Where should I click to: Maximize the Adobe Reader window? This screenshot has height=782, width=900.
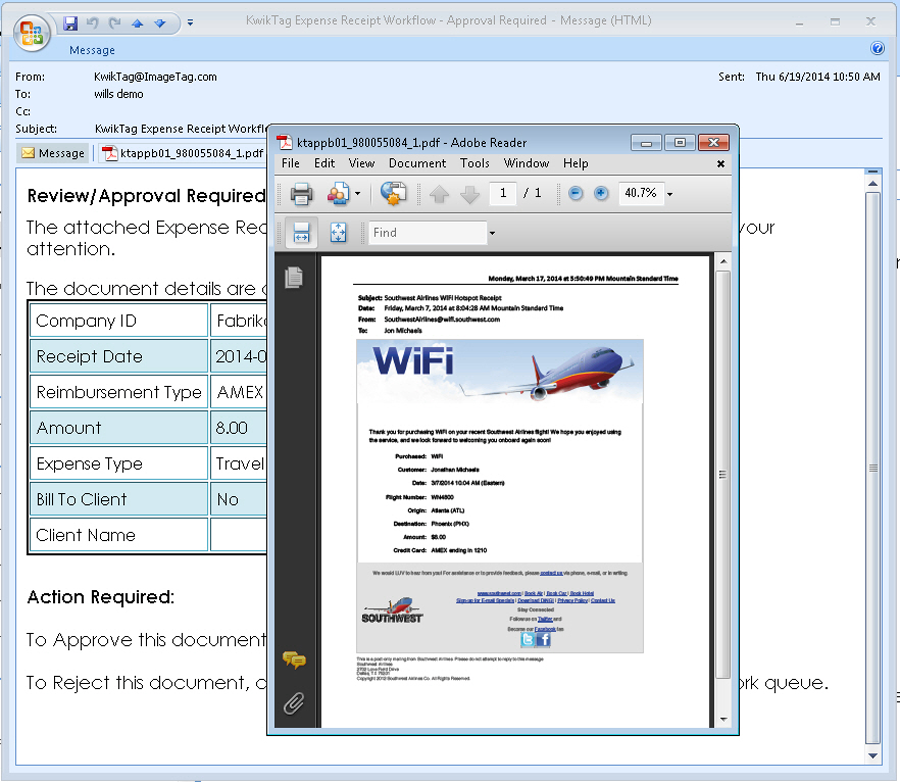(680, 142)
